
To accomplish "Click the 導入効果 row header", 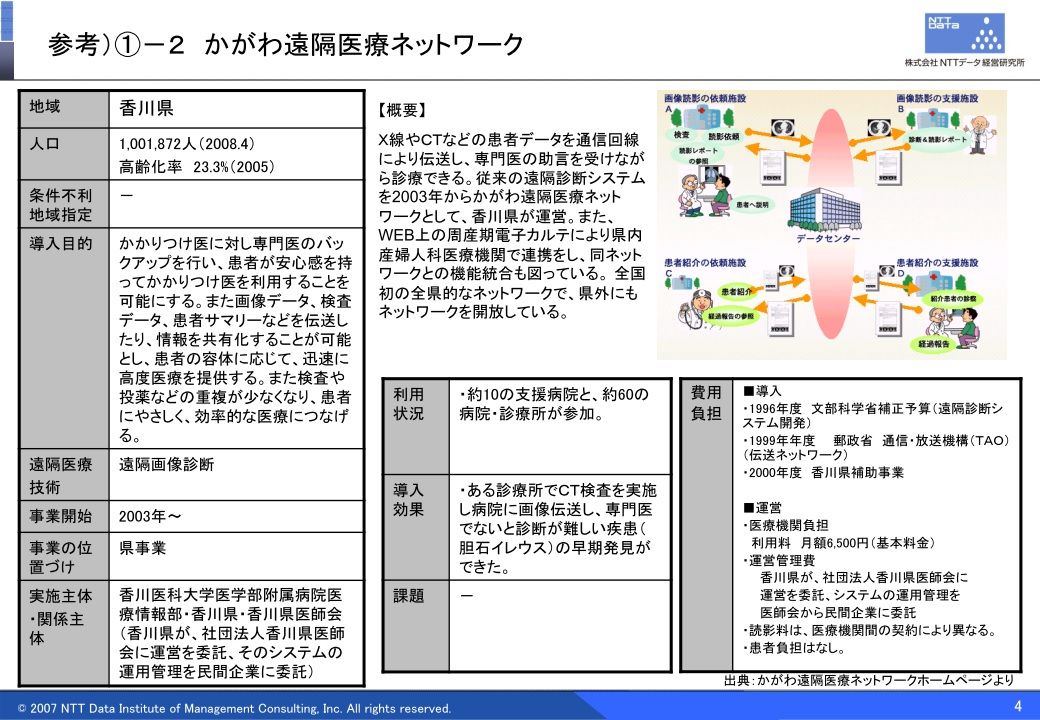I will 416,526.
